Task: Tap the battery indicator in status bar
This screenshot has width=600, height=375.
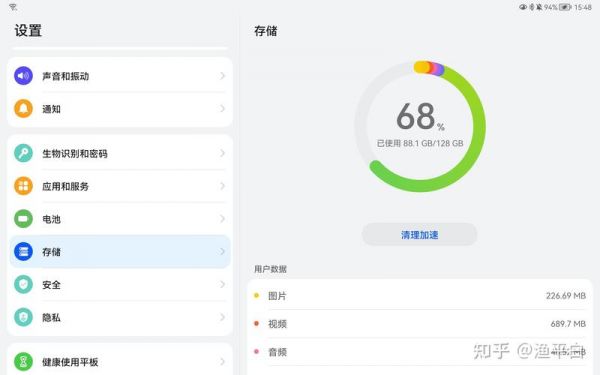Action: [x=565, y=7]
